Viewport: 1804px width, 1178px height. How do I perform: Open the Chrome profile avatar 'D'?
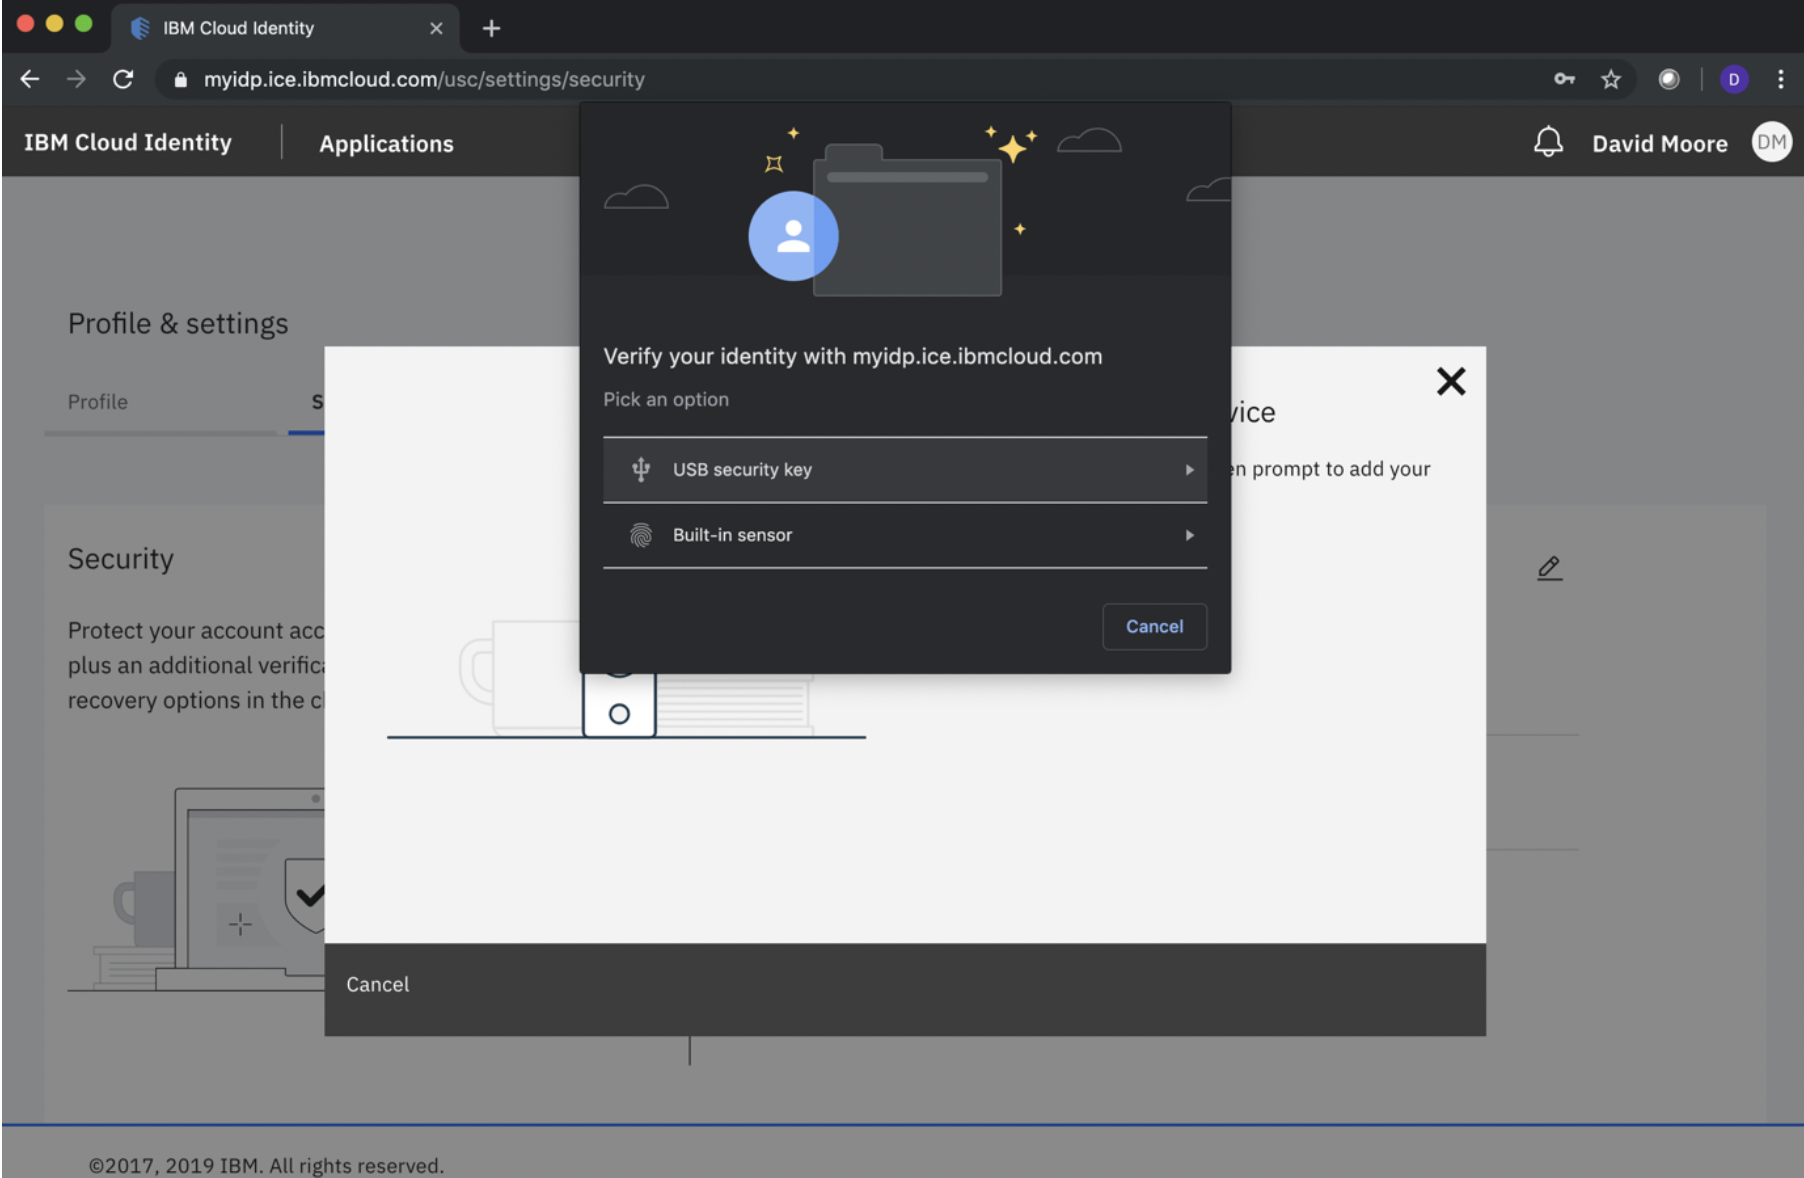tap(1734, 79)
